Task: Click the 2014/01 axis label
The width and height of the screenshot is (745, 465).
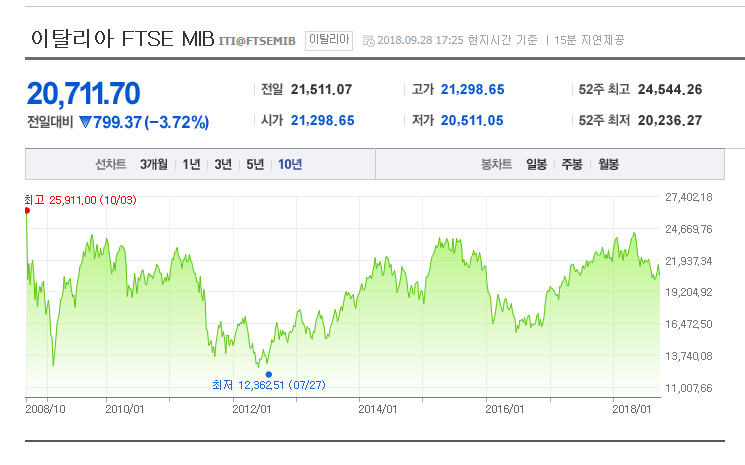Action: tap(378, 409)
